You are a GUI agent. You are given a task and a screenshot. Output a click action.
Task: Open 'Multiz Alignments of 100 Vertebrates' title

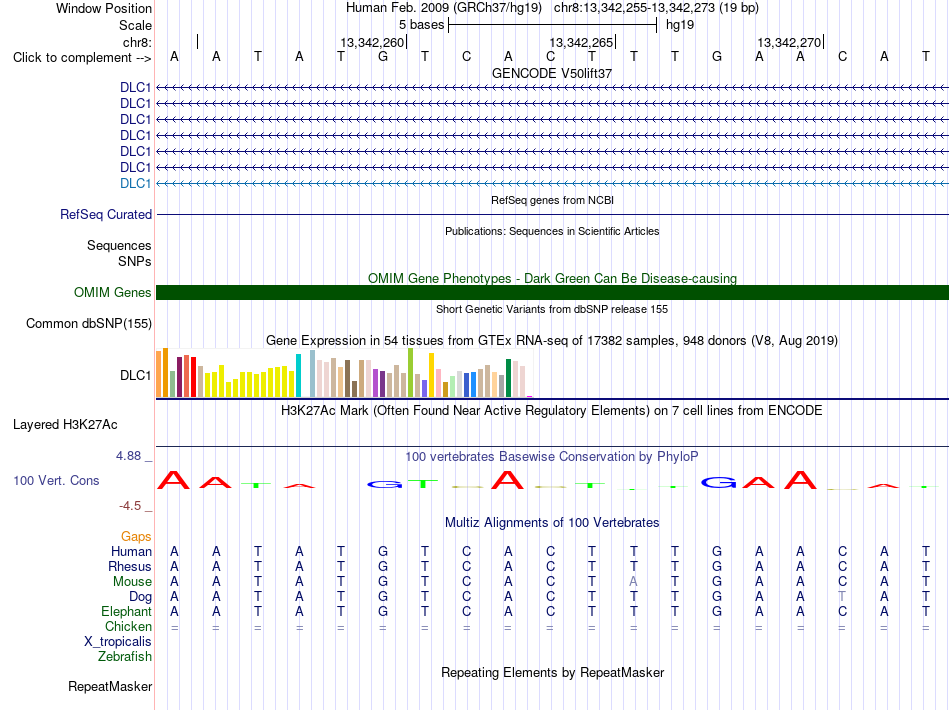pos(552,523)
